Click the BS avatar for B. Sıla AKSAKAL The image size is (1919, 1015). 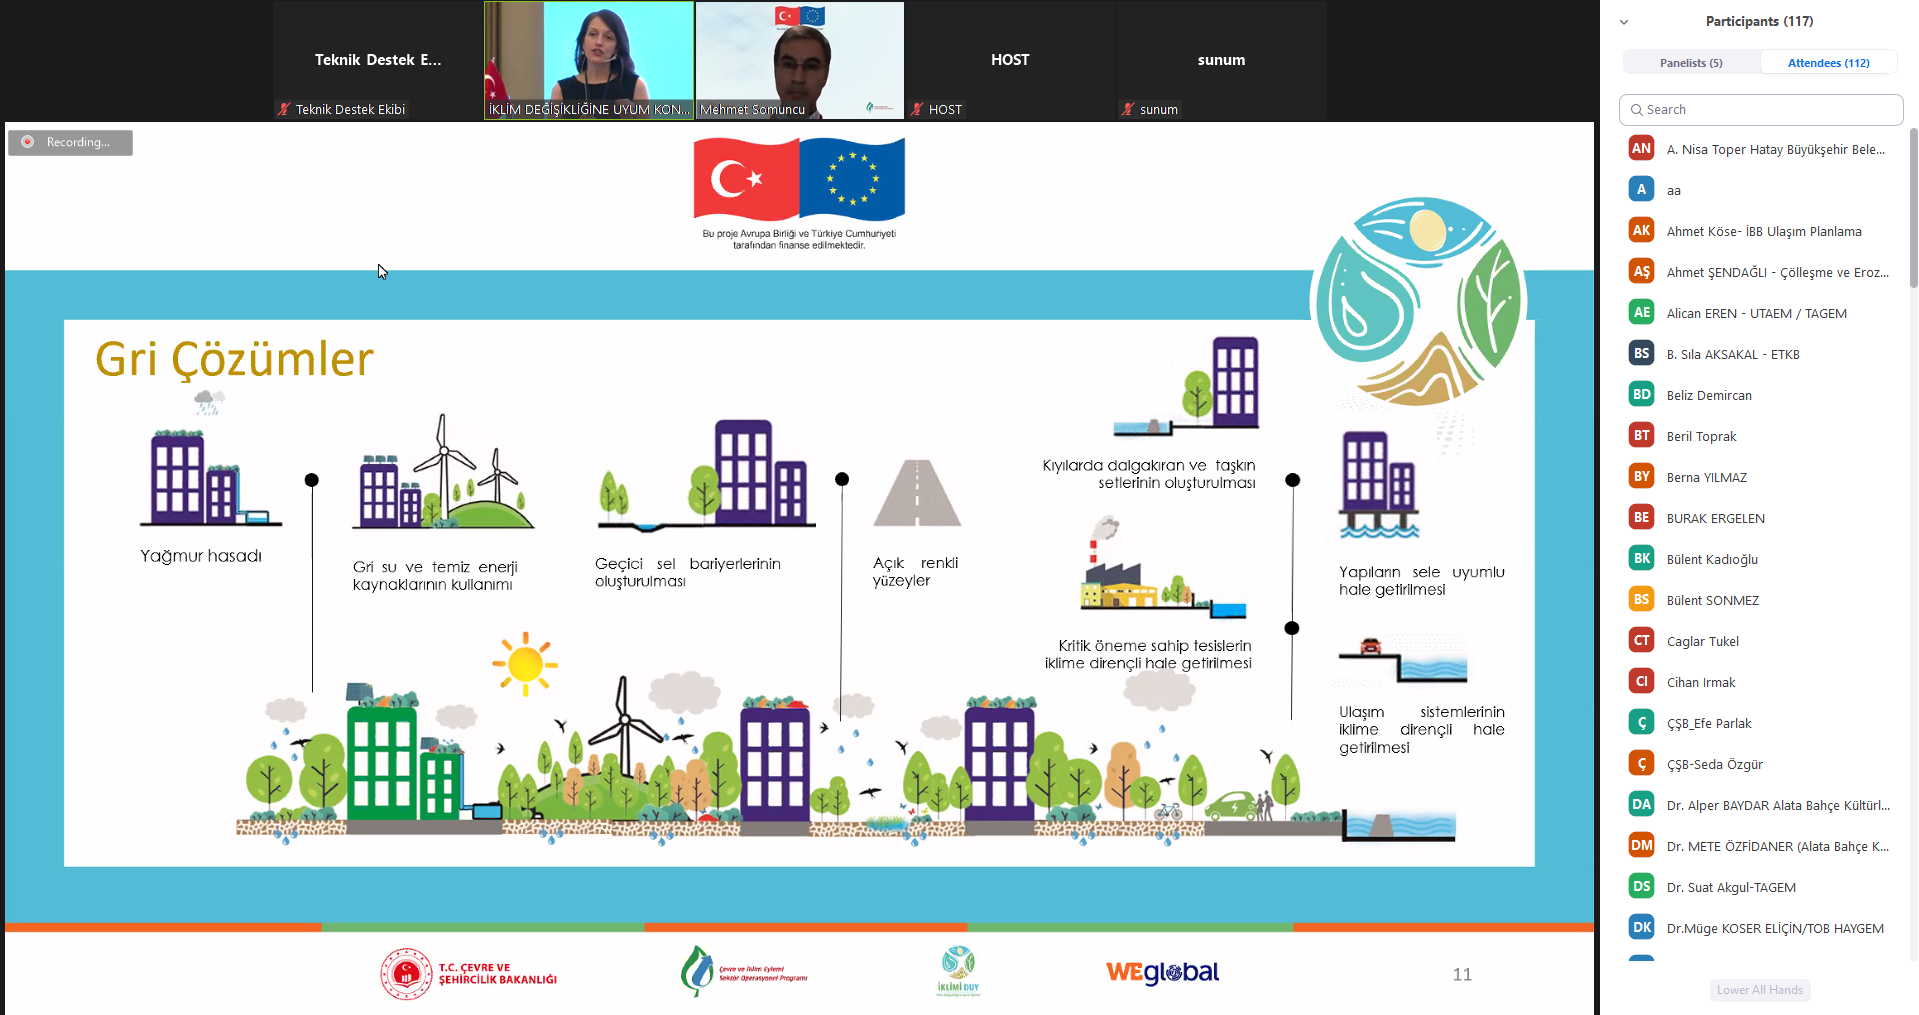click(x=1641, y=354)
